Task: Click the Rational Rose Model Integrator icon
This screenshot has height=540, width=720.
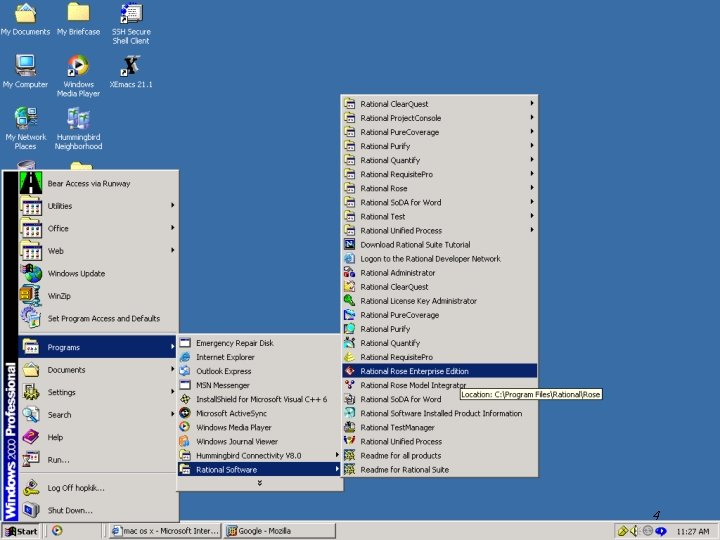Action: tap(349, 385)
